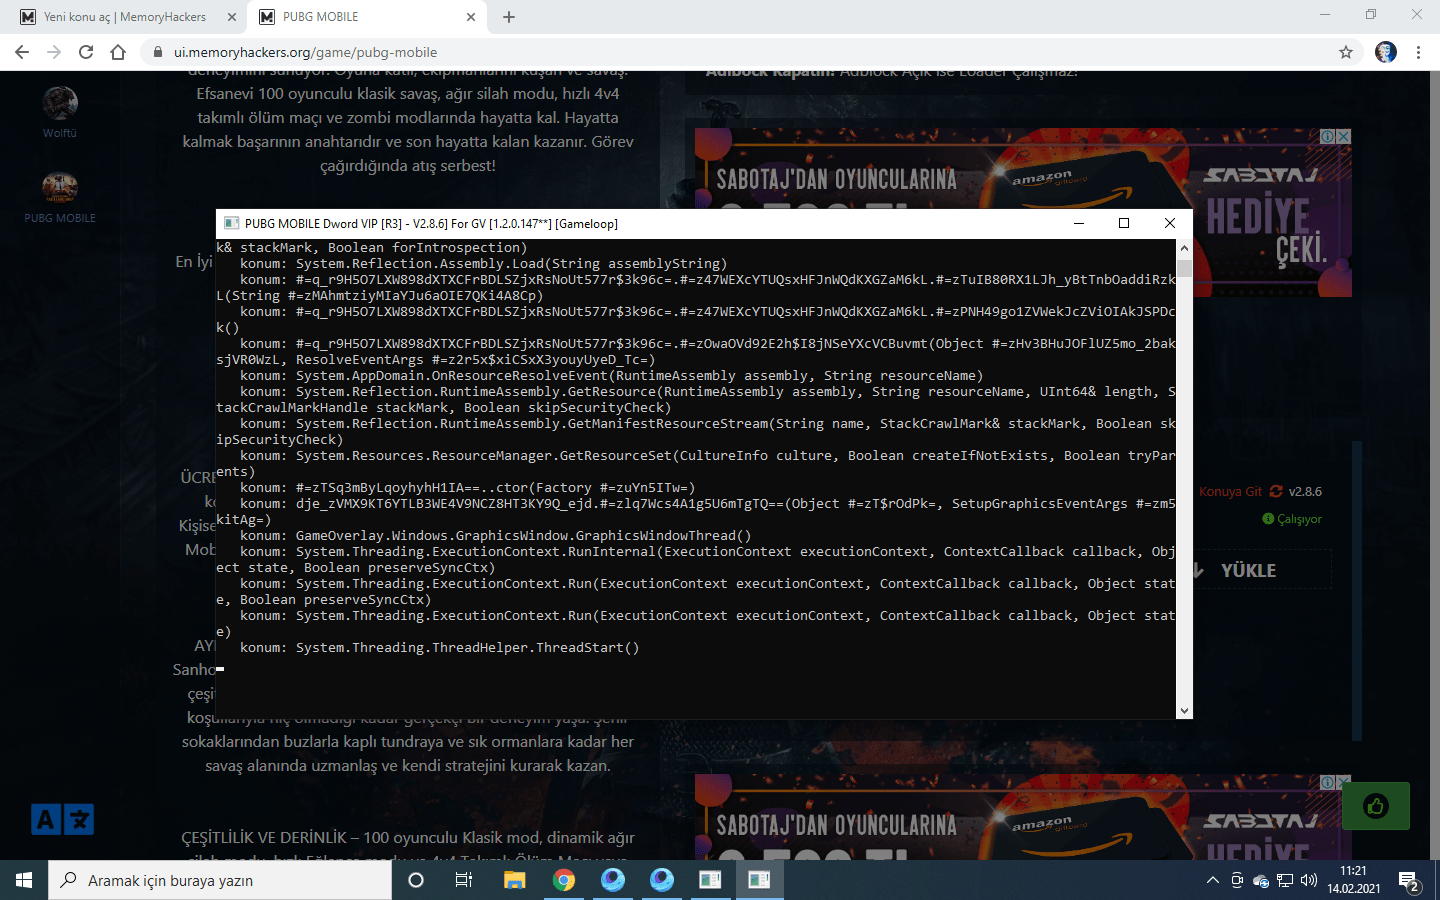Click the "PUBG MOBILE" sidebar label

click(60, 218)
